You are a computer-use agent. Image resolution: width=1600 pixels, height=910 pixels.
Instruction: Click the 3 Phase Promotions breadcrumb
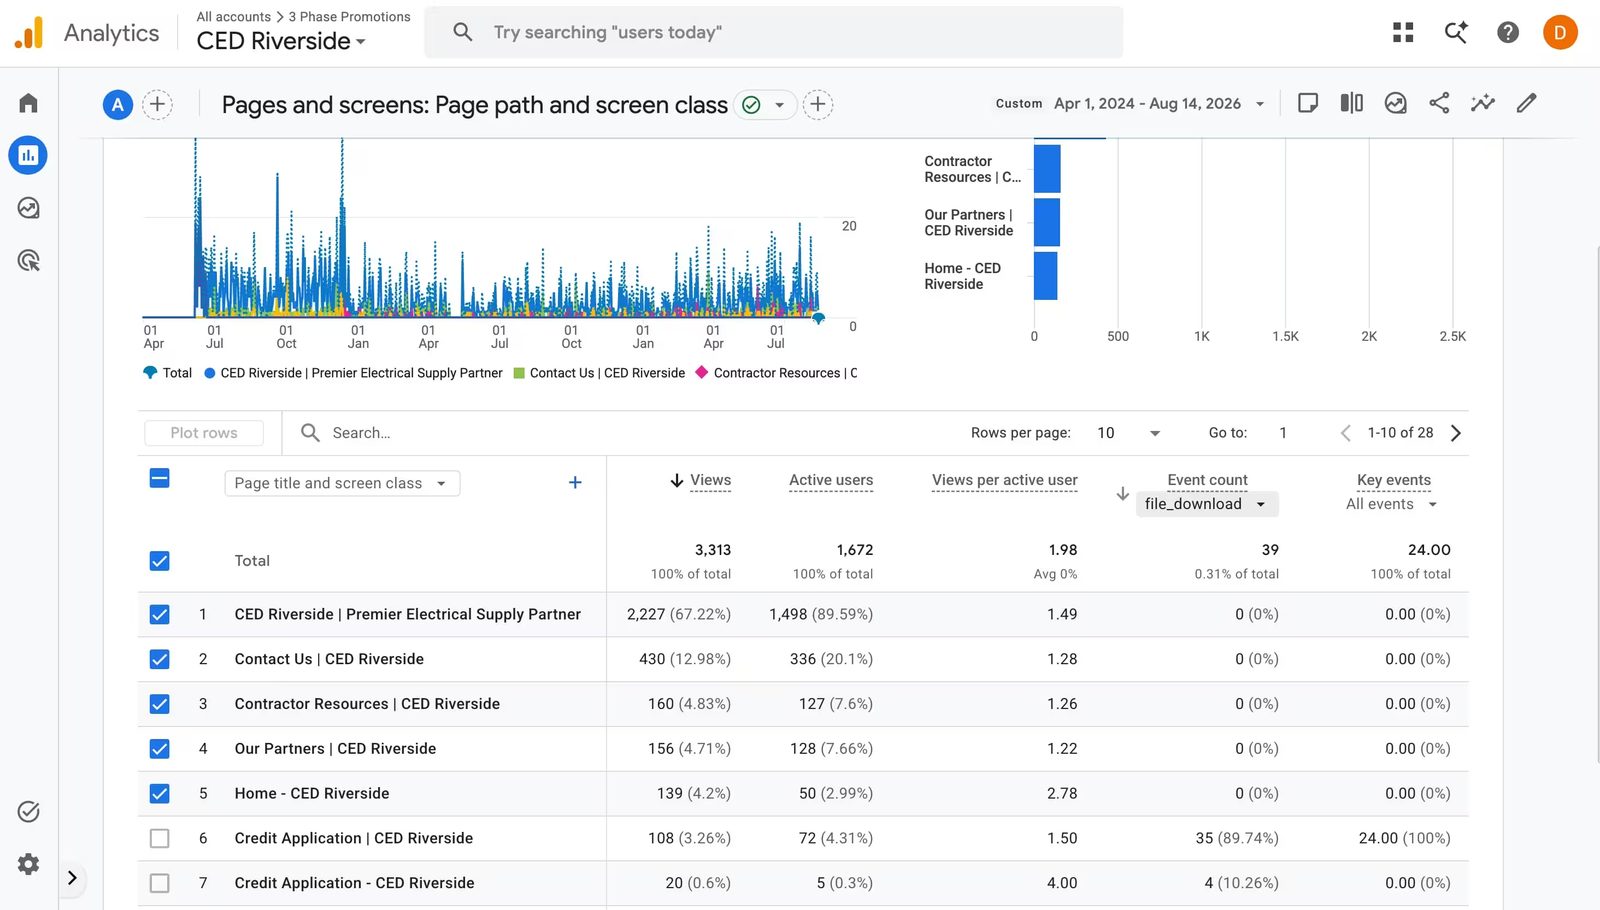coord(349,17)
